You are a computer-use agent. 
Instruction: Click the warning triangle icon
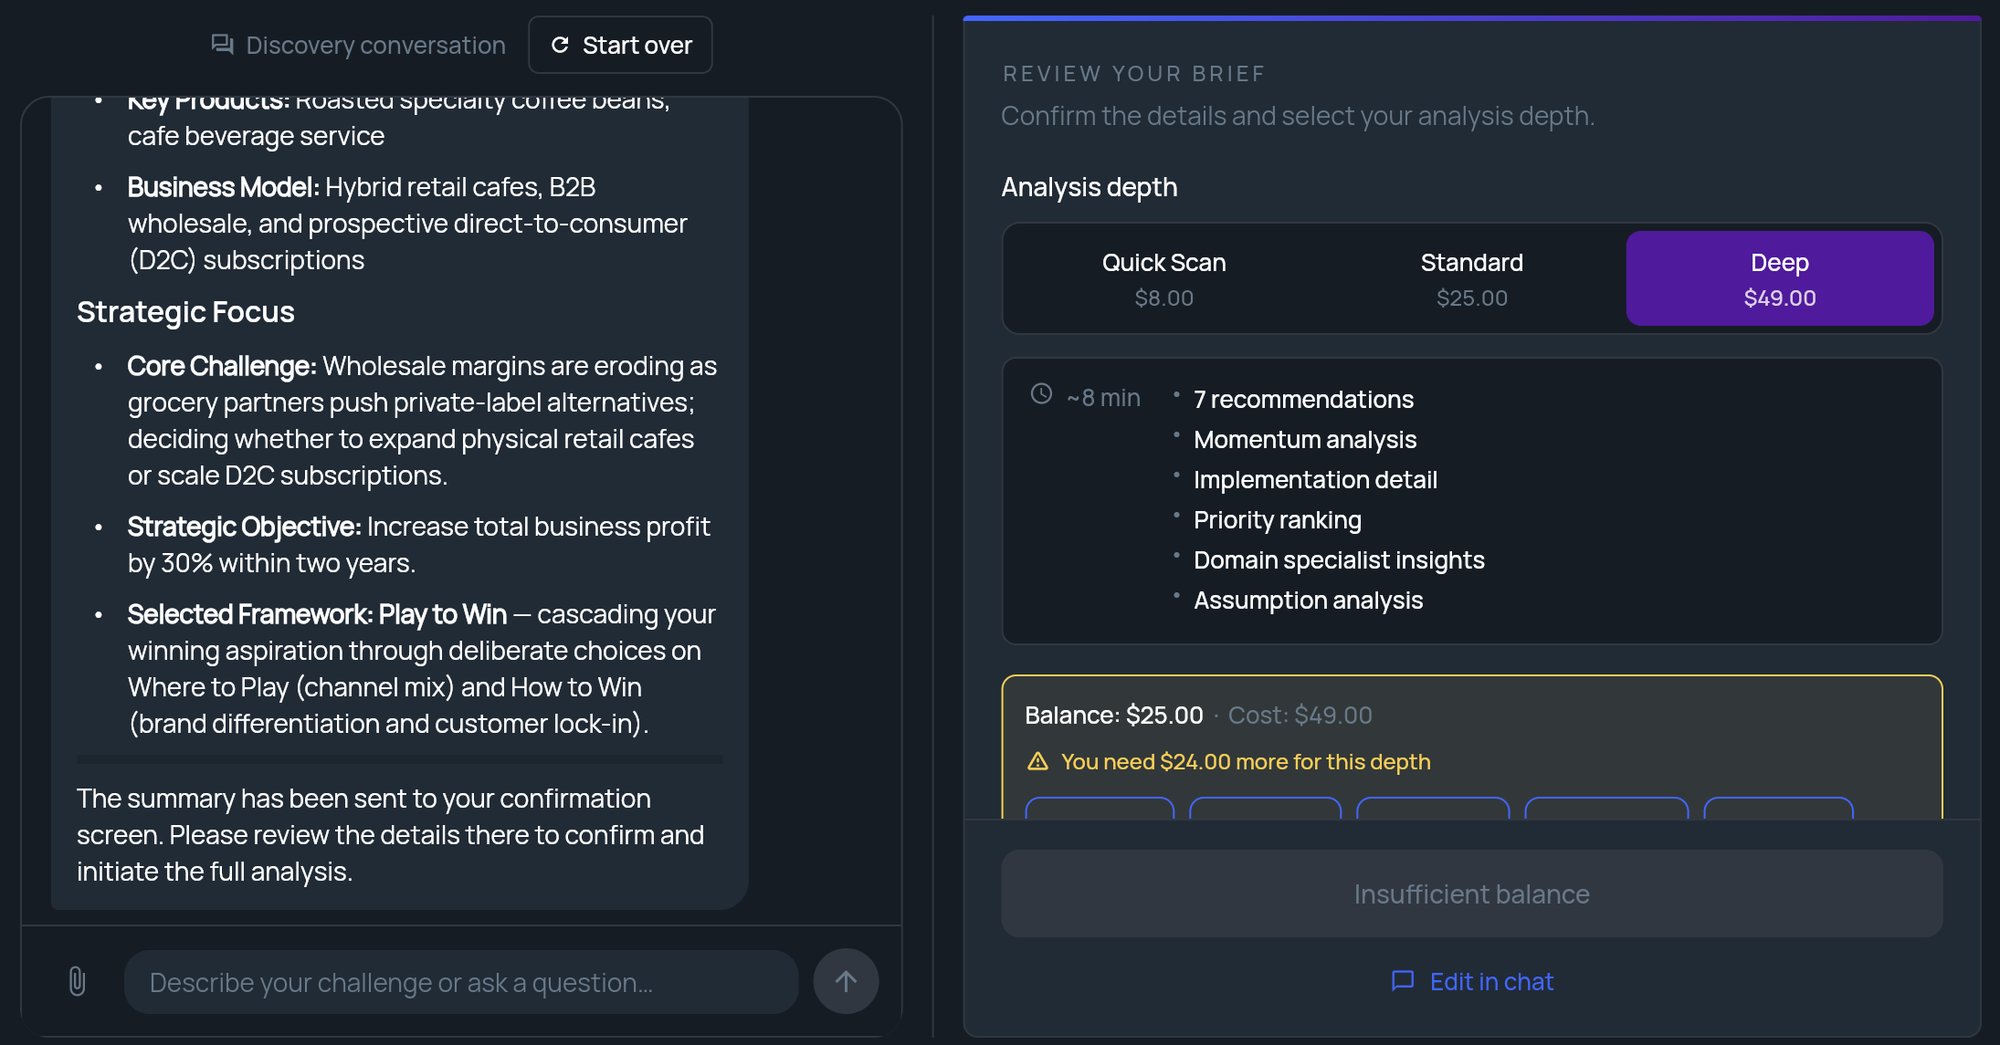1038,761
